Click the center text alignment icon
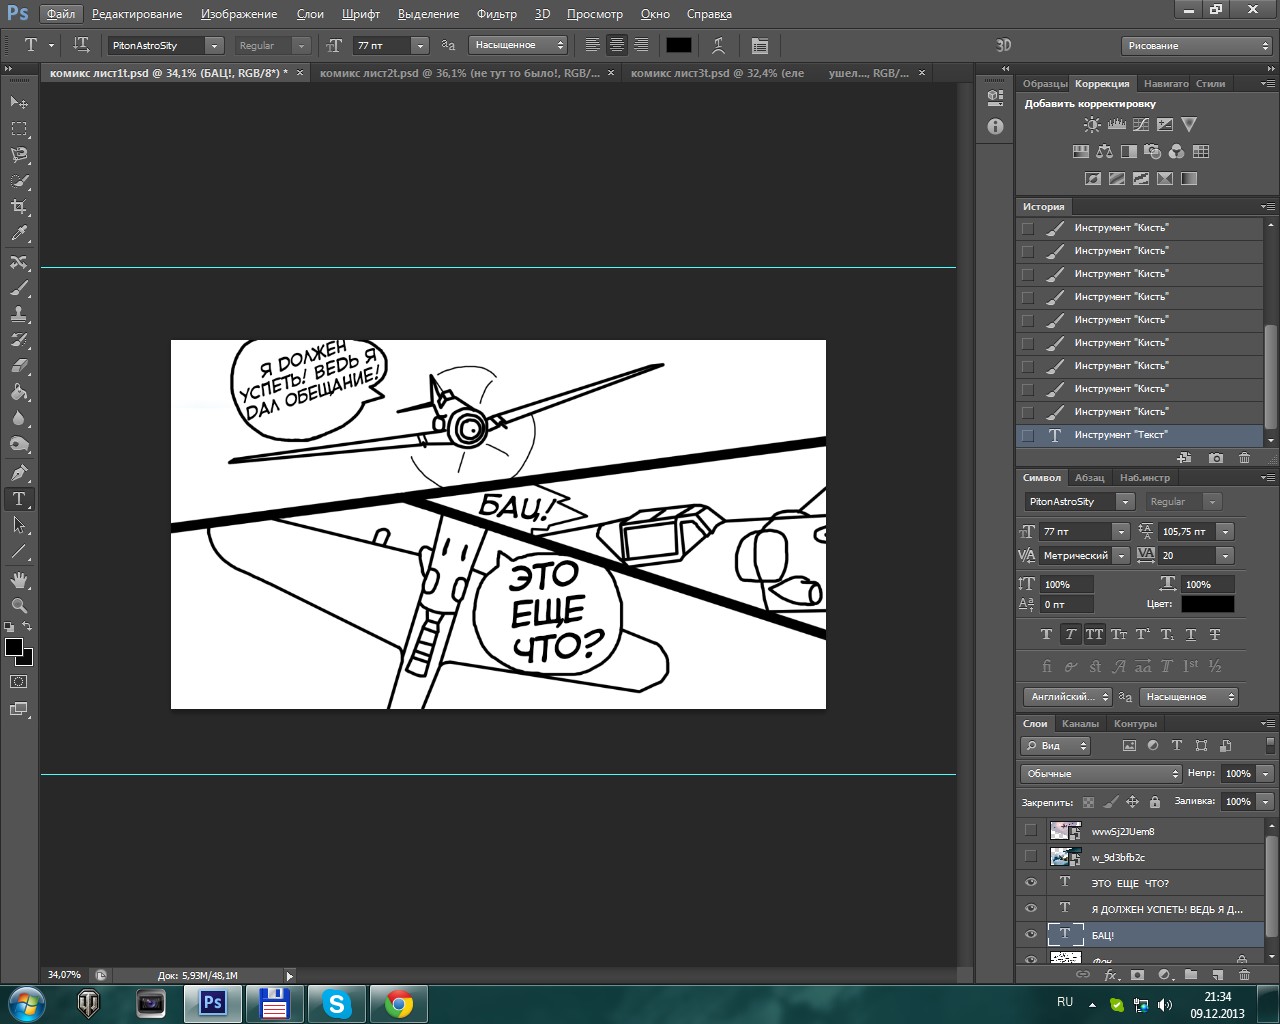The width and height of the screenshot is (1280, 1024). tap(617, 45)
